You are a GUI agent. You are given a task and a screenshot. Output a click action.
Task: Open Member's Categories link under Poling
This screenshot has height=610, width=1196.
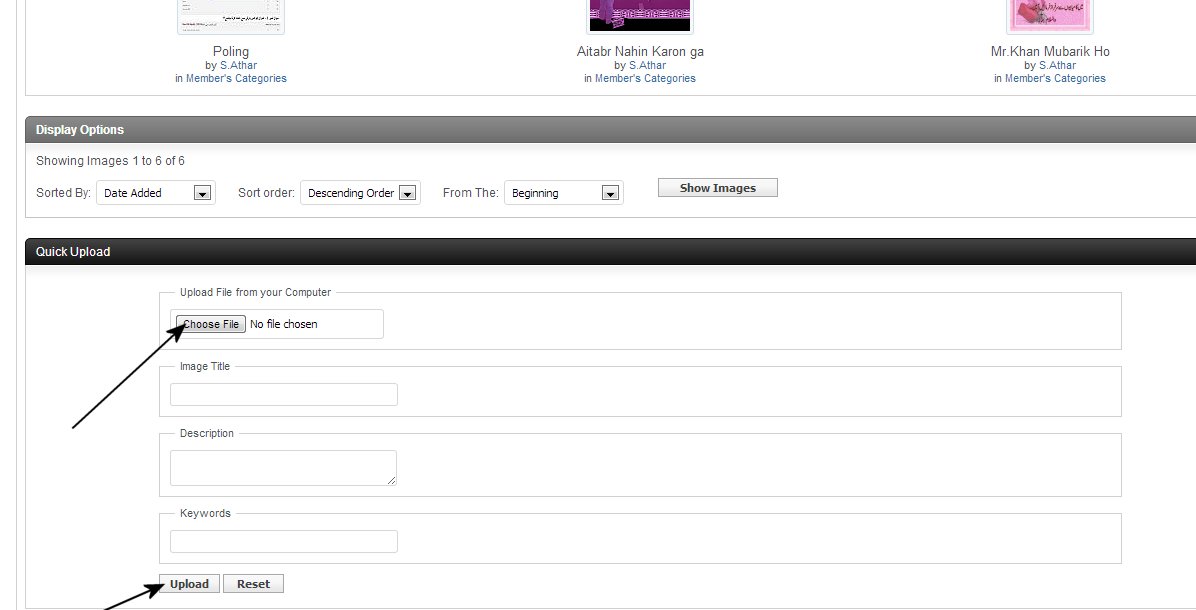tap(236, 79)
